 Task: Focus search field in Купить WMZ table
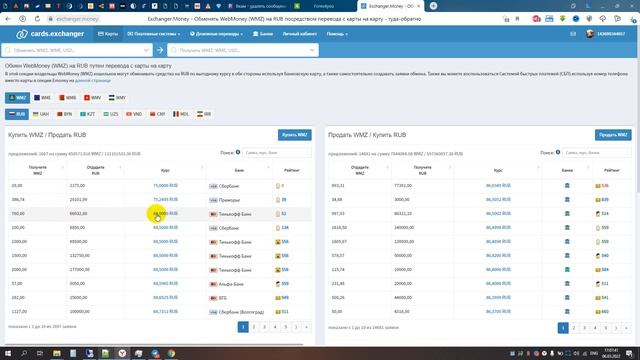pyautogui.click(x=277, y=153)
